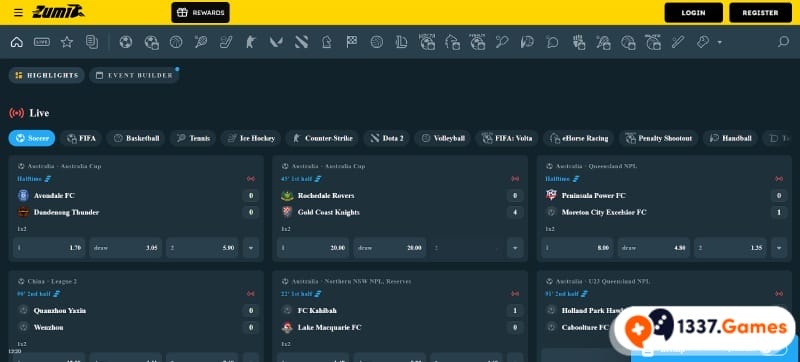Bet on Avondale FC win at 1.70
The width and height of the screenshot is (800, 362).
49,248
